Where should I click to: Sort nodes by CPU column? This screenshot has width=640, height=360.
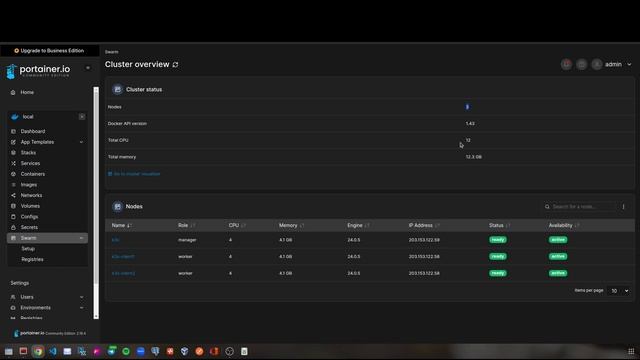[237, 225]
